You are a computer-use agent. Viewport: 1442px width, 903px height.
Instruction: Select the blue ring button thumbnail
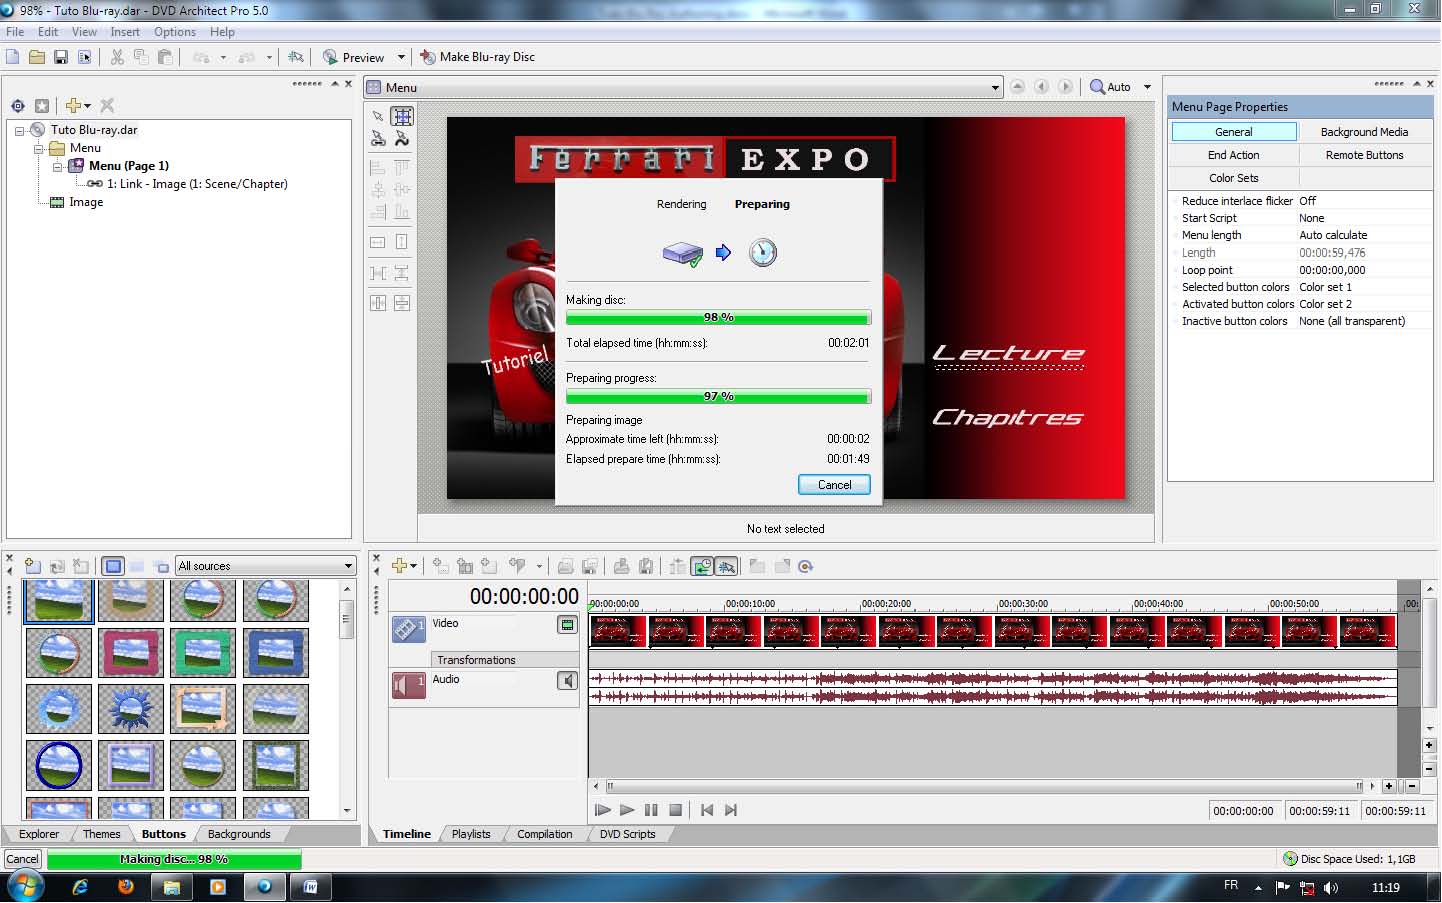(59, 765)
